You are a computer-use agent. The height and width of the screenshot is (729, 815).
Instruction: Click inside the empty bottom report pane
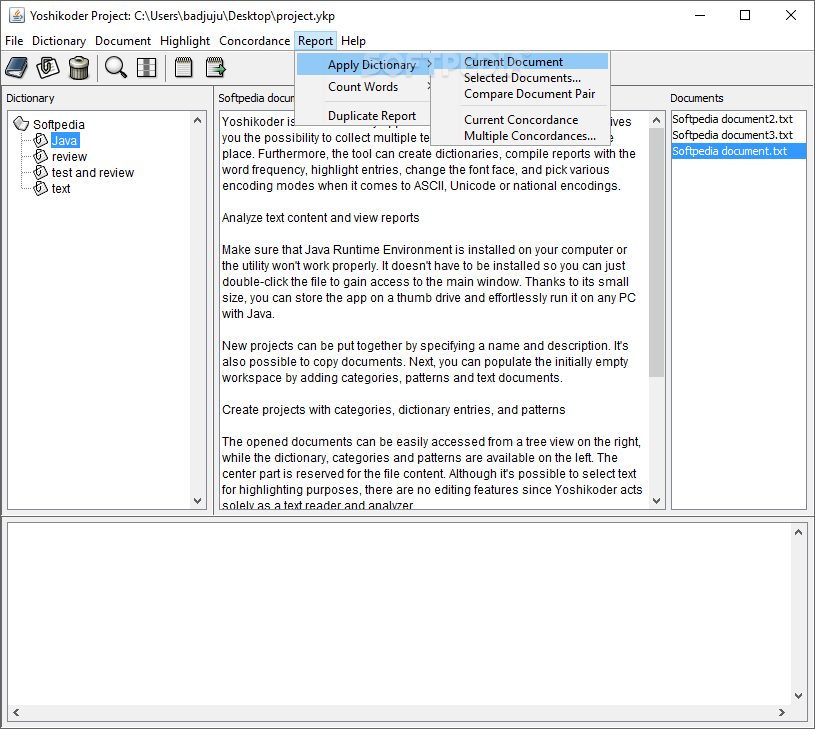(x=399, y=614)
